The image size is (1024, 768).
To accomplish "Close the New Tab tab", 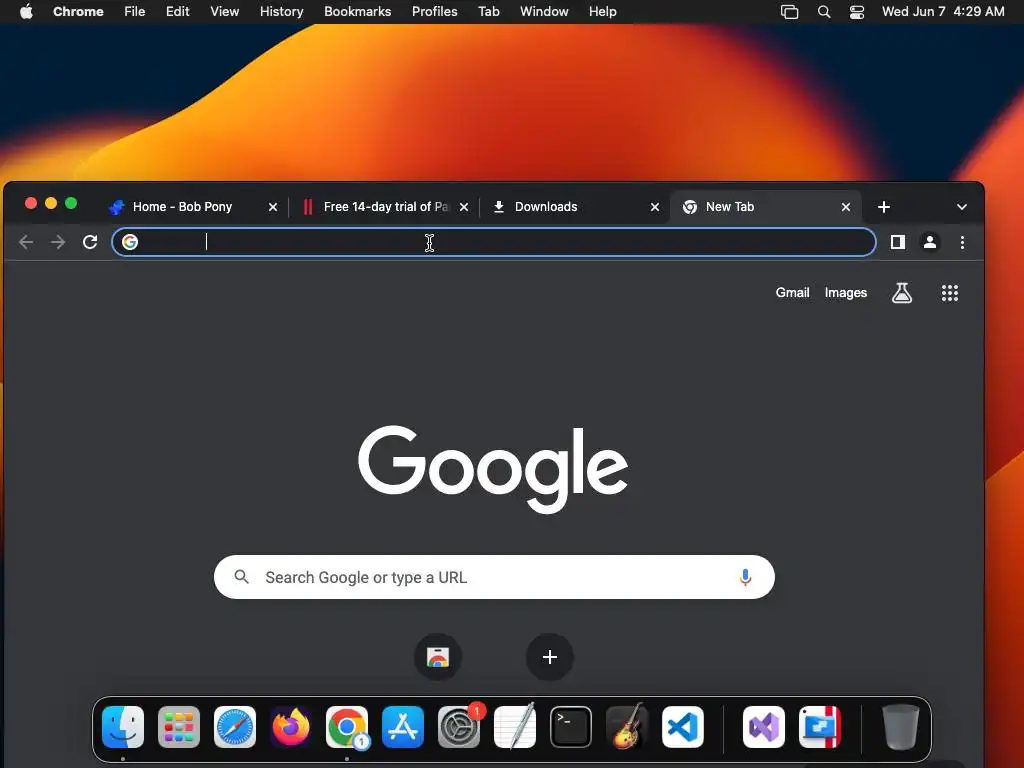I will click(846, 207).
